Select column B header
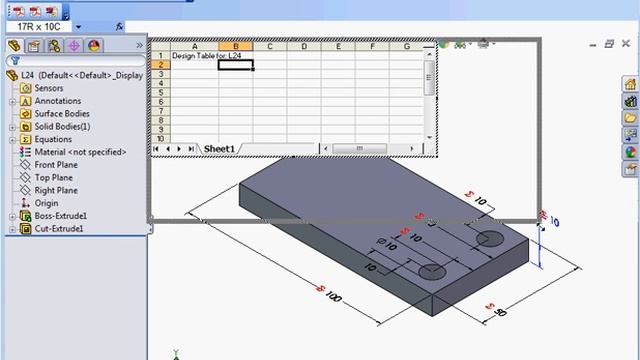This screenshot has height=360, width=640. pos(236,46)
